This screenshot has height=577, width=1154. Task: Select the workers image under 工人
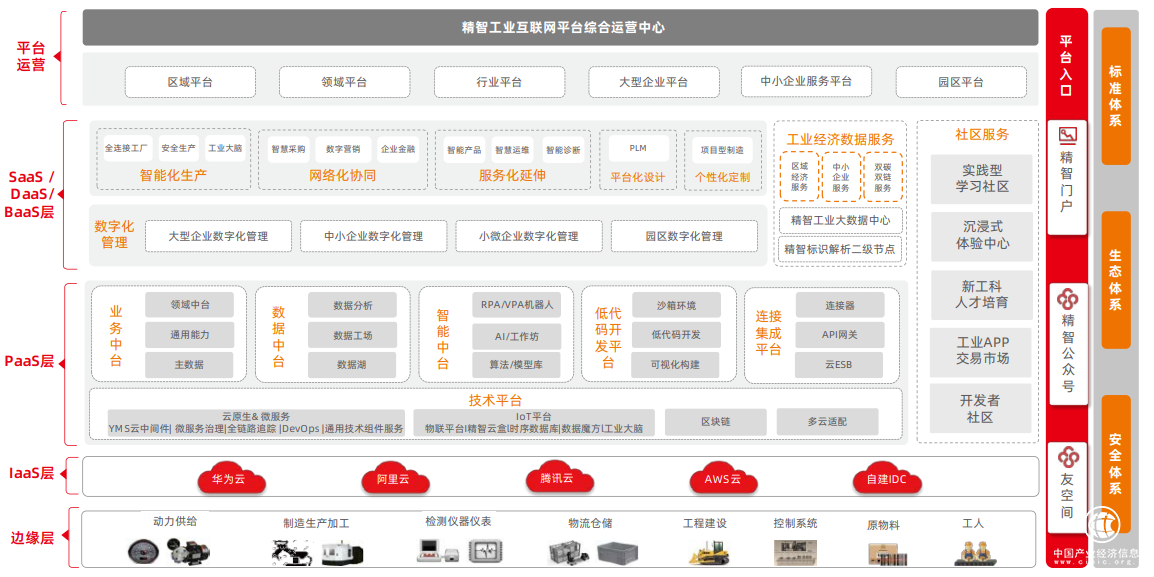click(972, 551)
